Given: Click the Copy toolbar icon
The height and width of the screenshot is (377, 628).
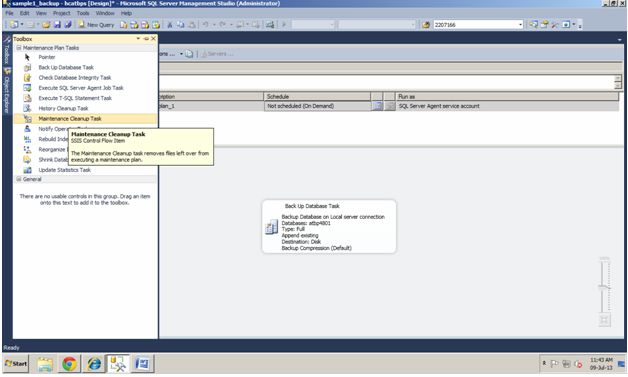Looking at the screenshot, I should coord(181,25).
